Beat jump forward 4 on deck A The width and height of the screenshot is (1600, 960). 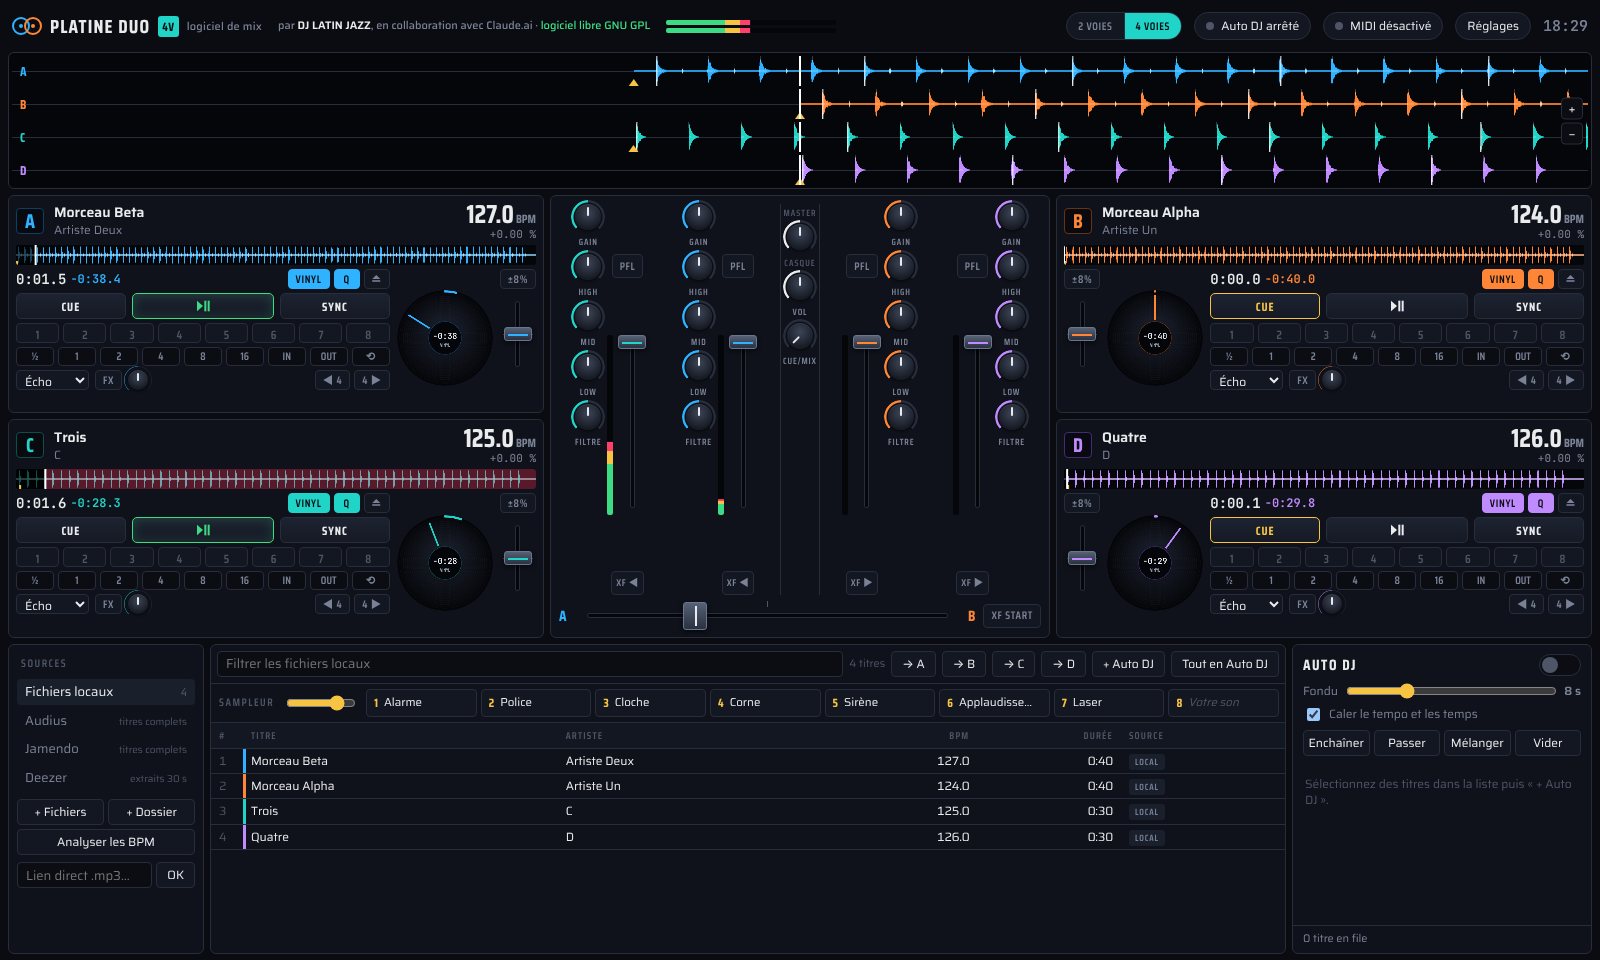point(371,380)
